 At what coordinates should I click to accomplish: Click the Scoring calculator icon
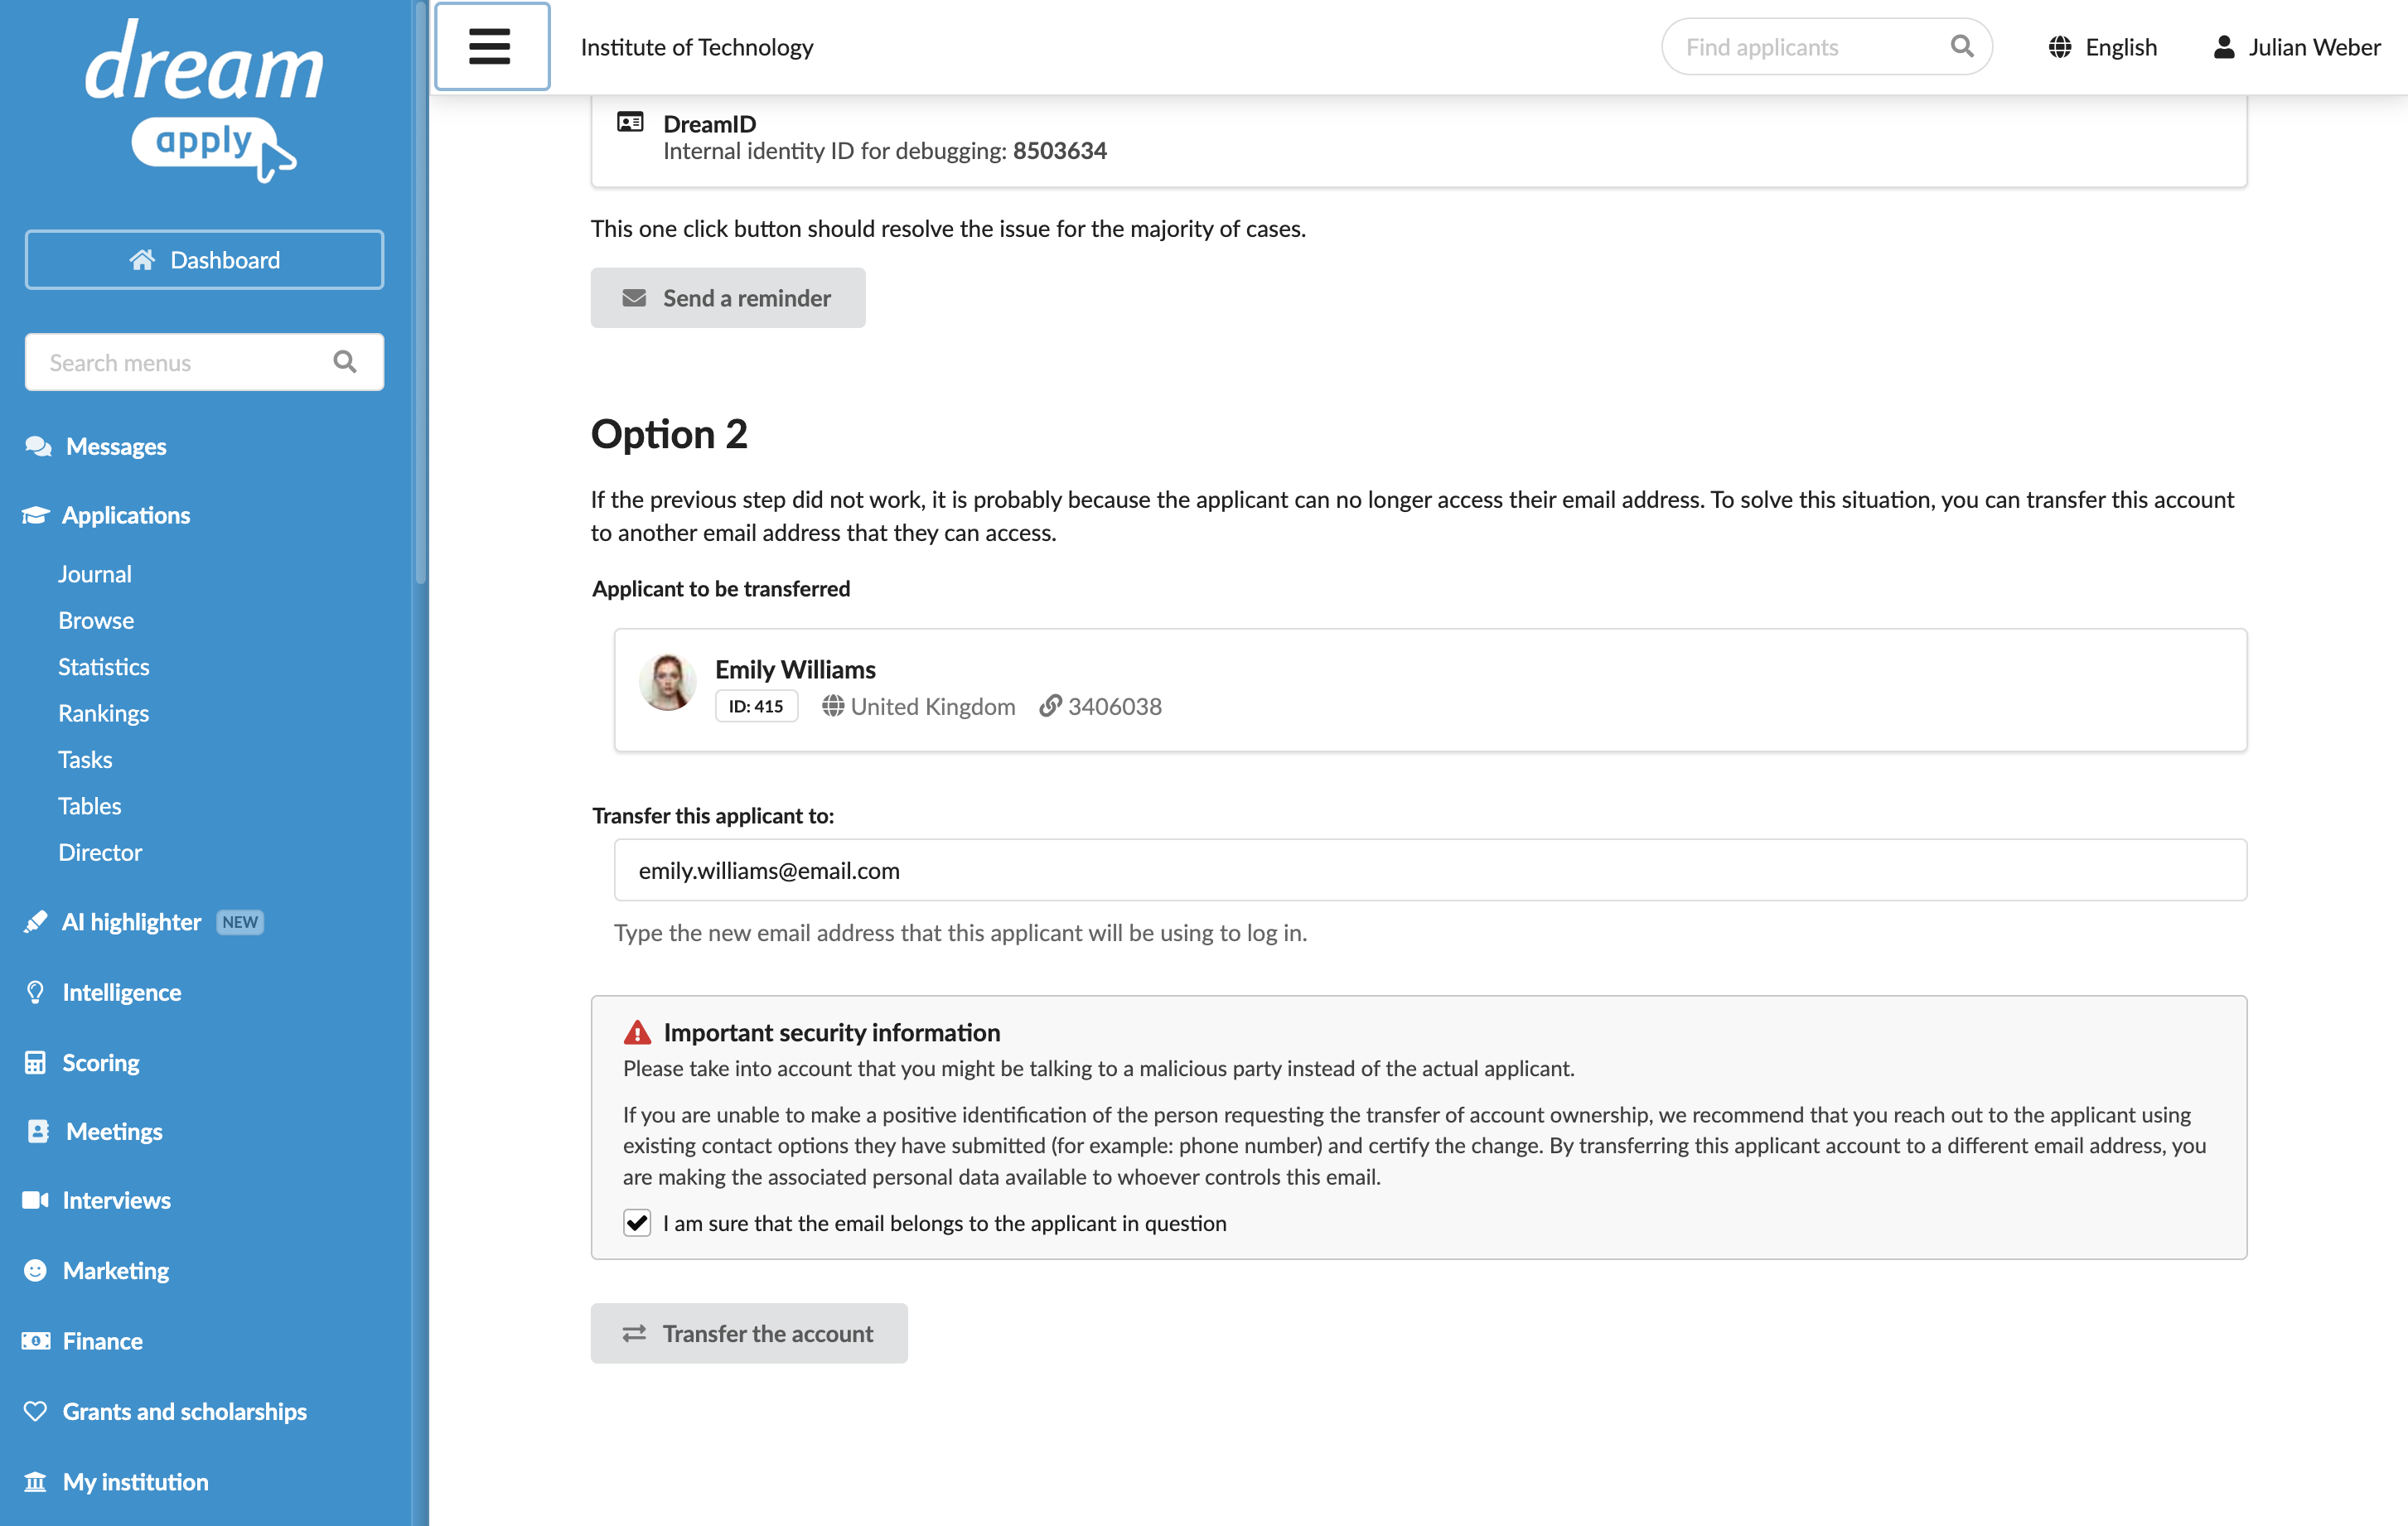35,1062
